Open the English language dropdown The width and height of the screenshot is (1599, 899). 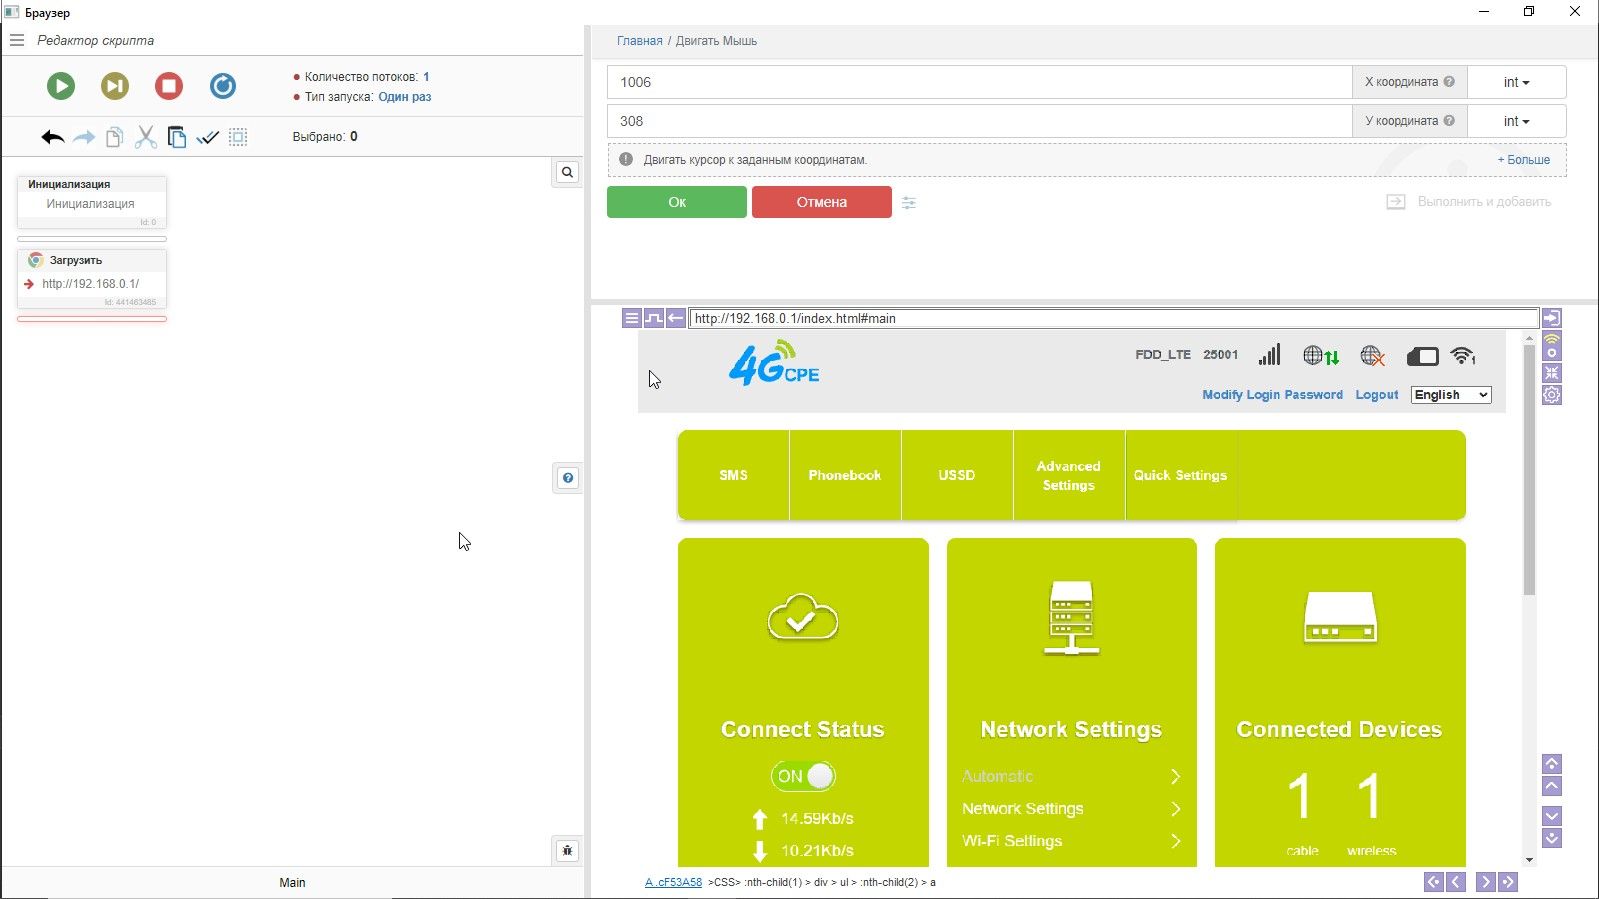click(x=1451, y=395)
